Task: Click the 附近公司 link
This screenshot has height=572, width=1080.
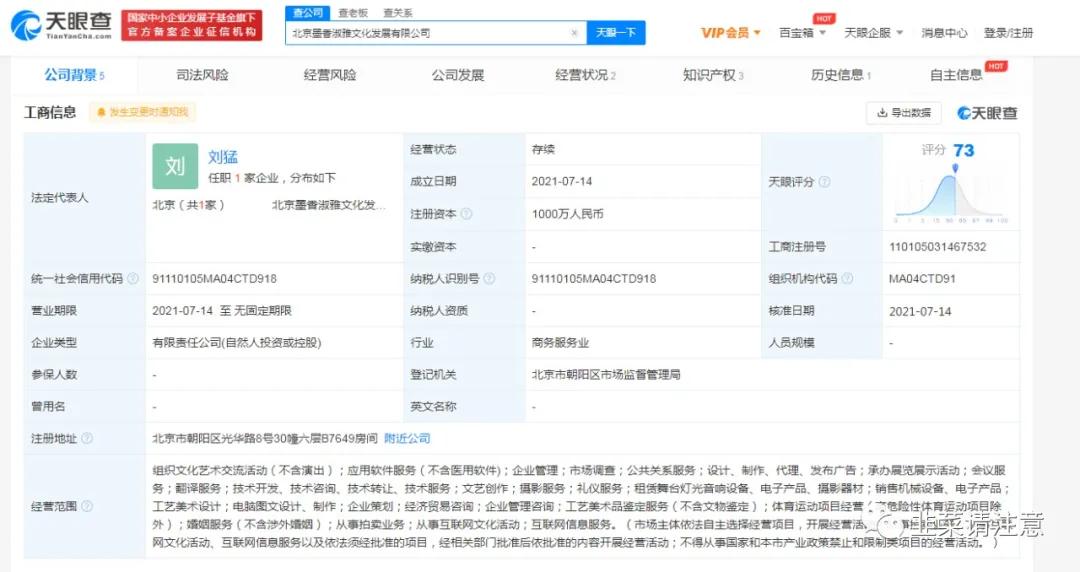Action: (407, 438)
